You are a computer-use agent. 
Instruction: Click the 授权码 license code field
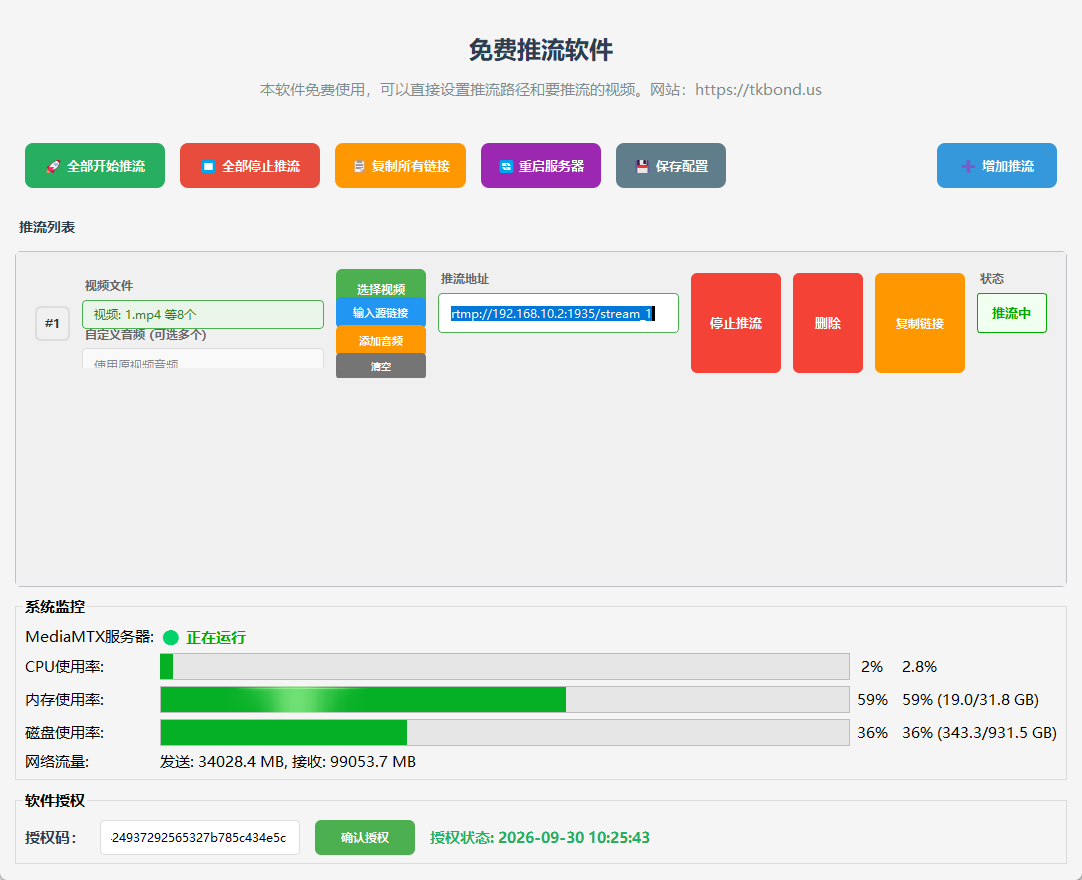coord(200,837)
